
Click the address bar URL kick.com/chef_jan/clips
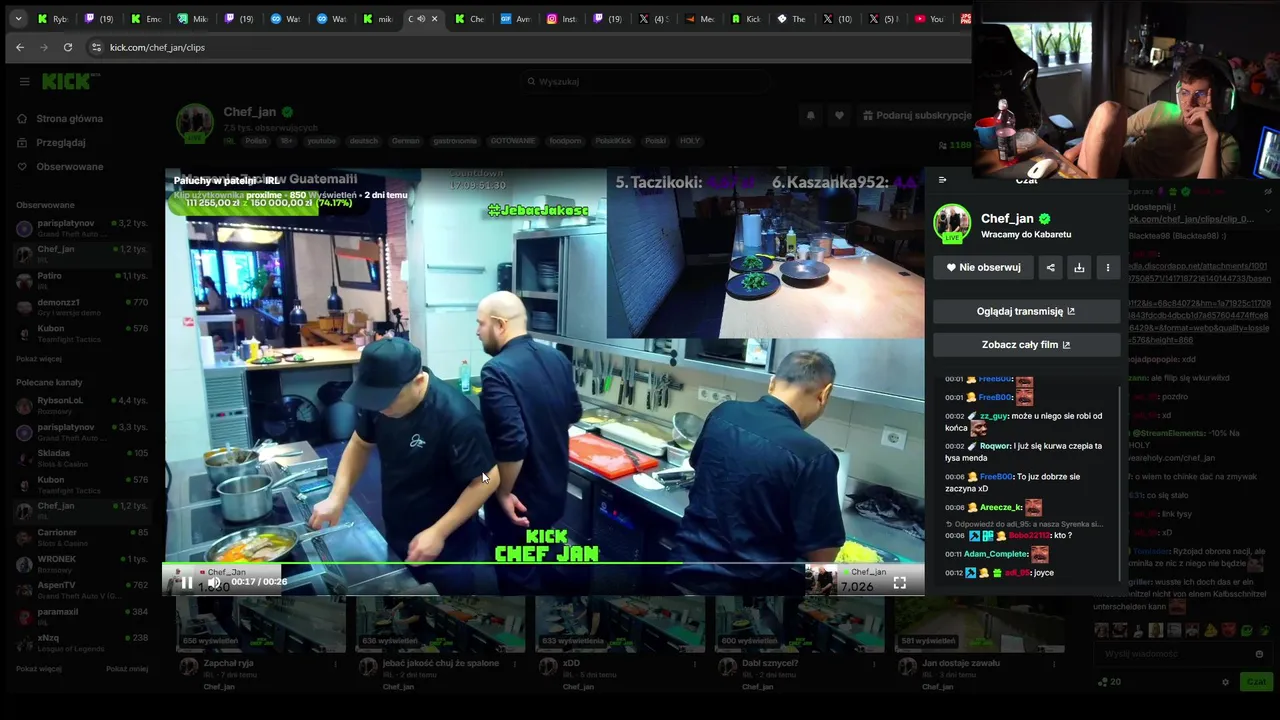(x=157, y=47)
